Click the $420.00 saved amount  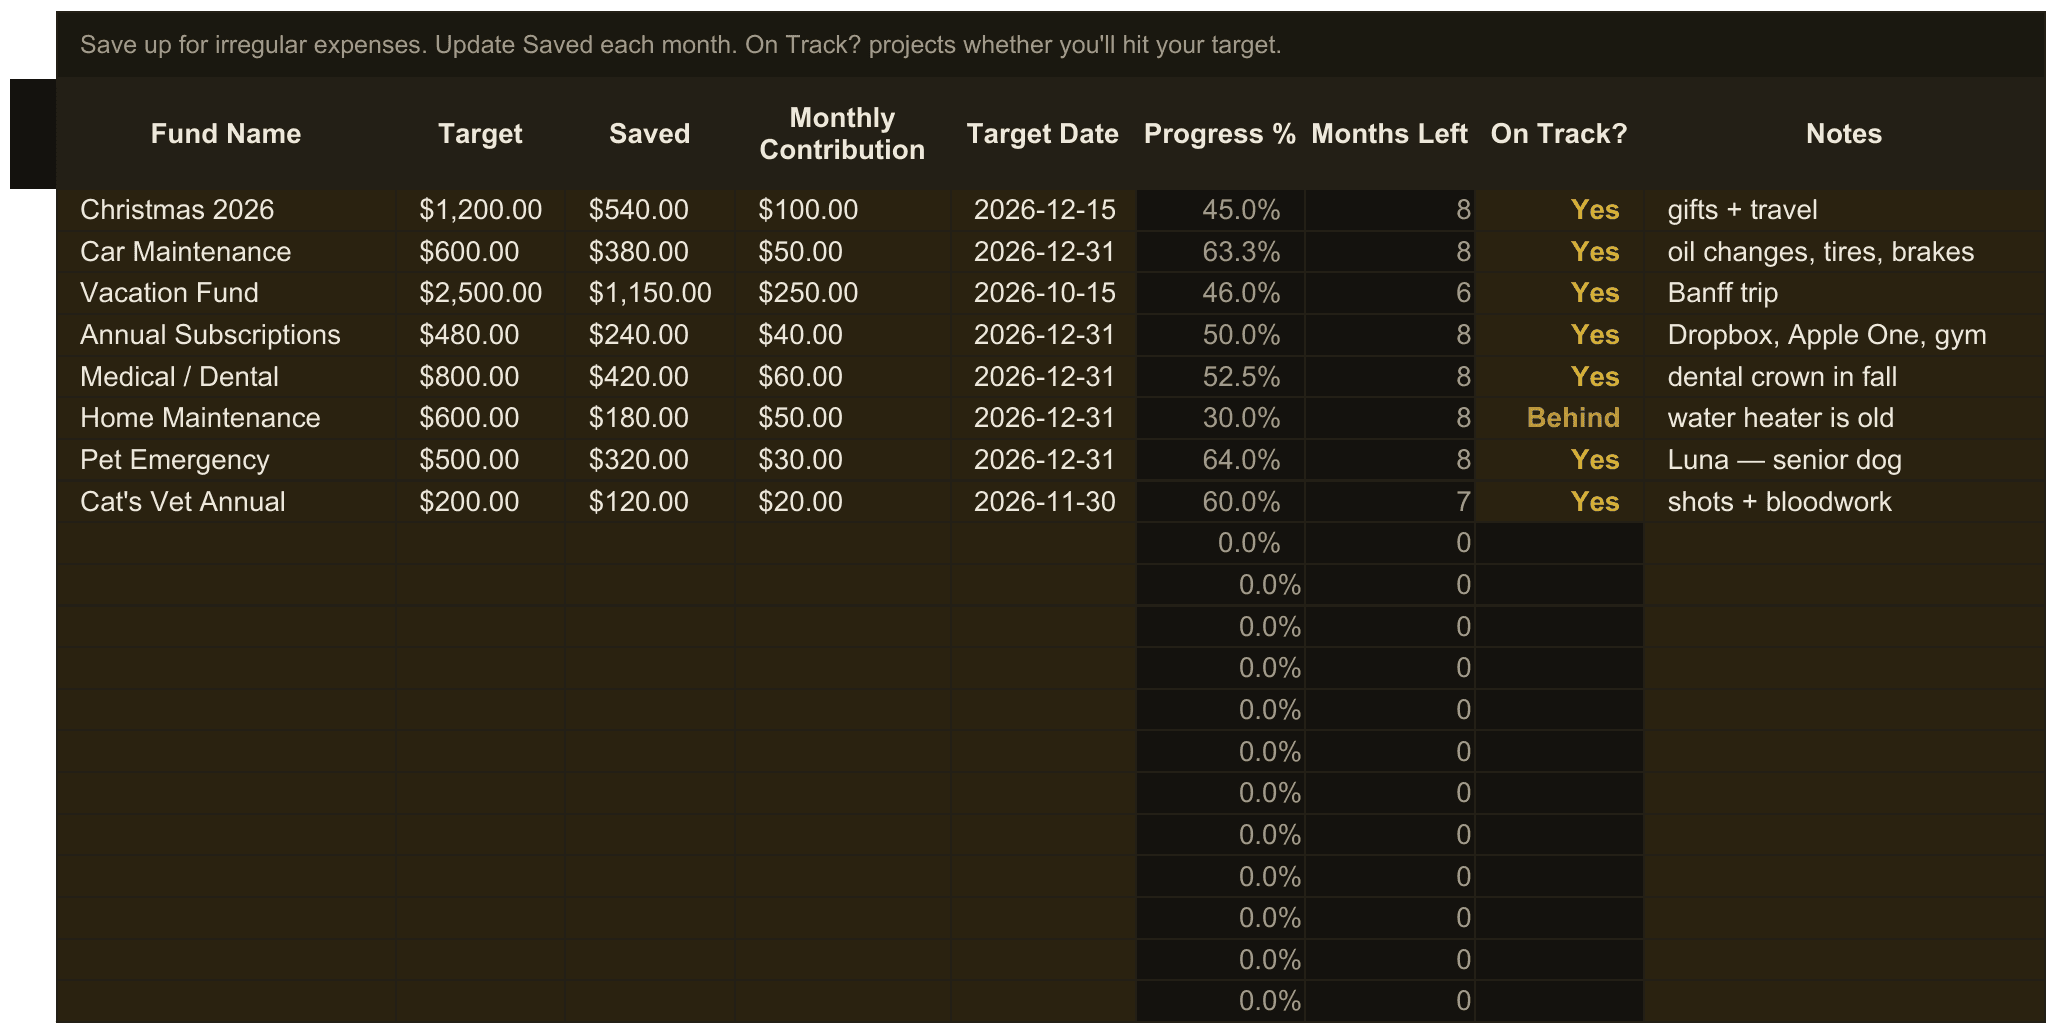(x=649, y=377)
